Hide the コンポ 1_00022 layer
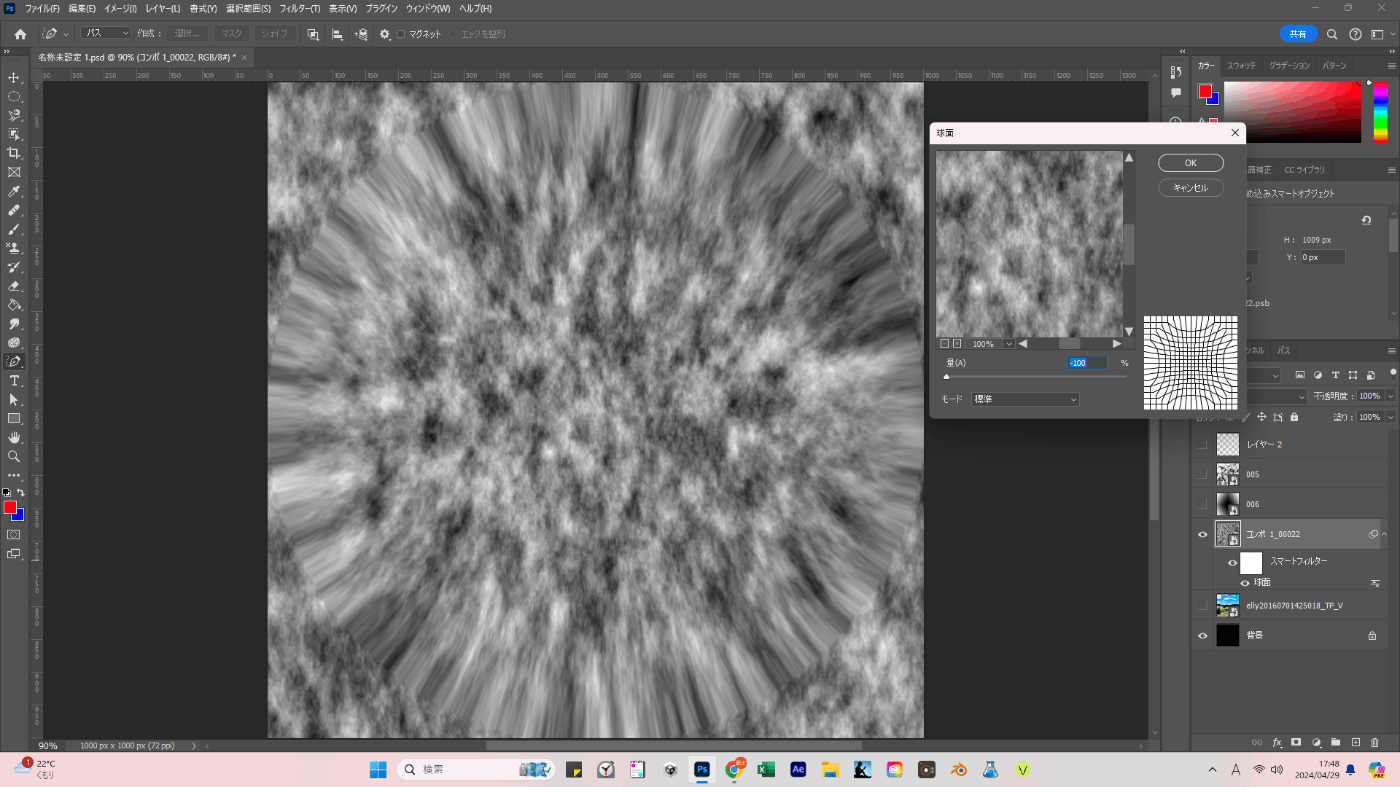Viewport: 1400px width, 787px height. (x=1202, y=534)
